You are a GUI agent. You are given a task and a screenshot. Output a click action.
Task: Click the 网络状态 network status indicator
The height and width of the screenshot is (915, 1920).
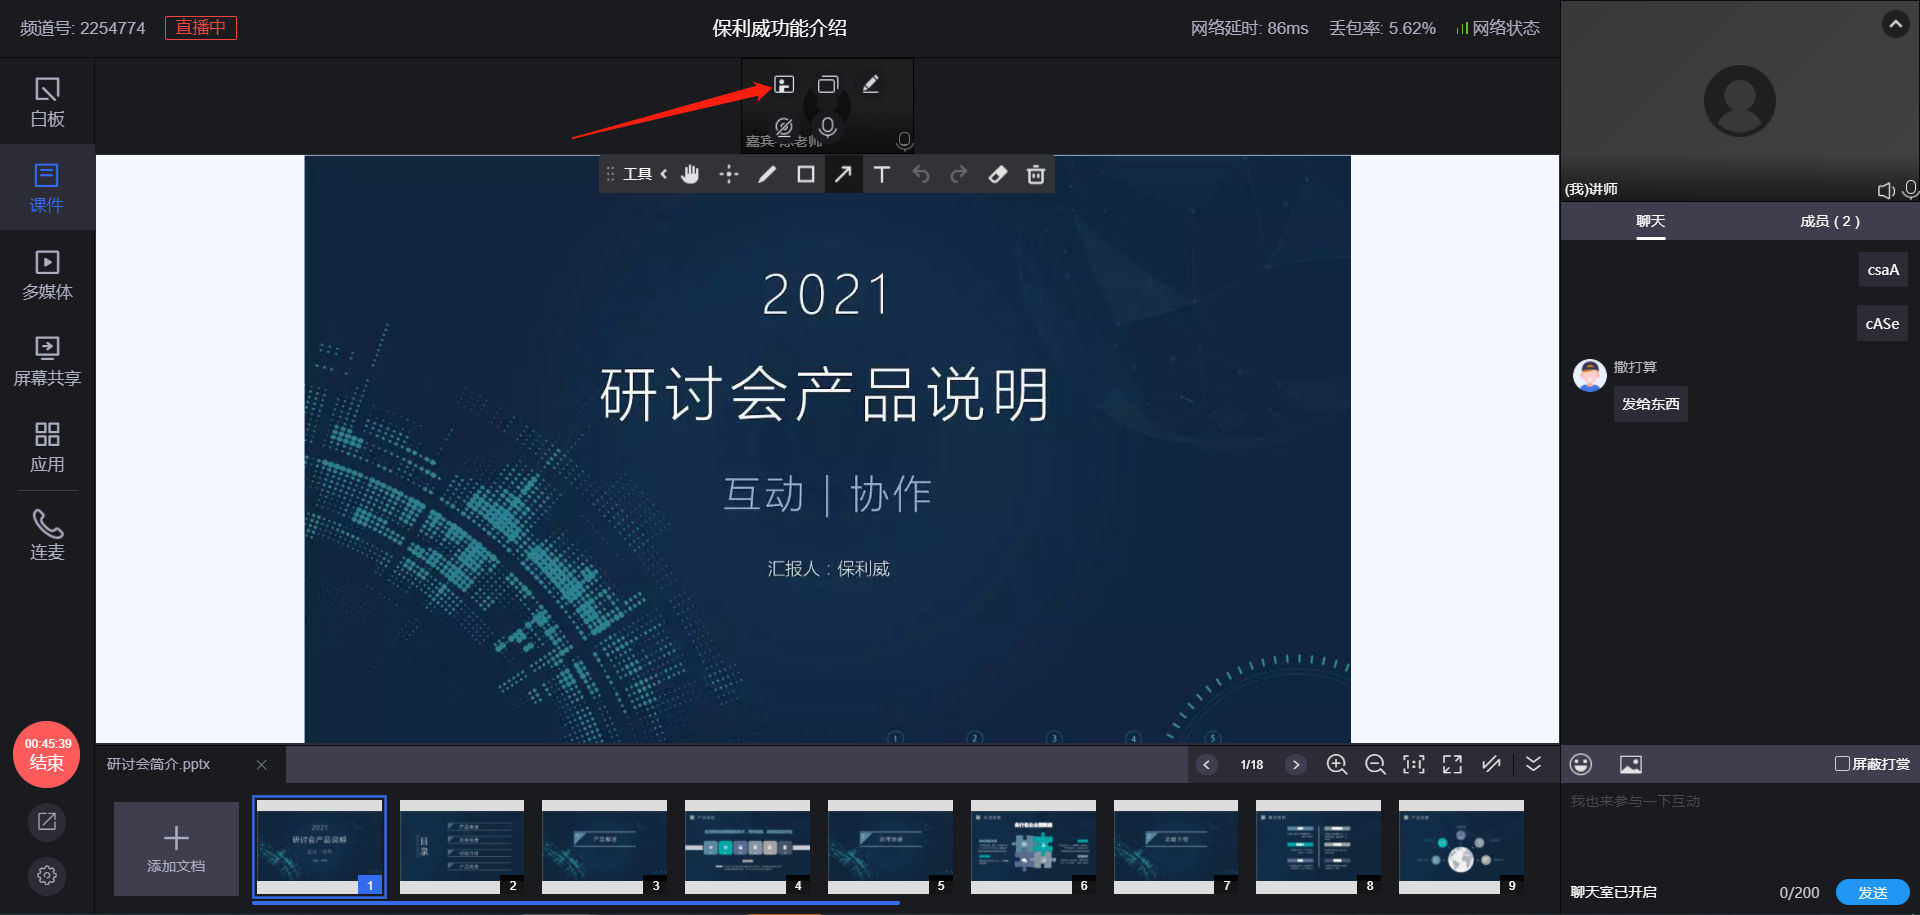(1497, 28)
